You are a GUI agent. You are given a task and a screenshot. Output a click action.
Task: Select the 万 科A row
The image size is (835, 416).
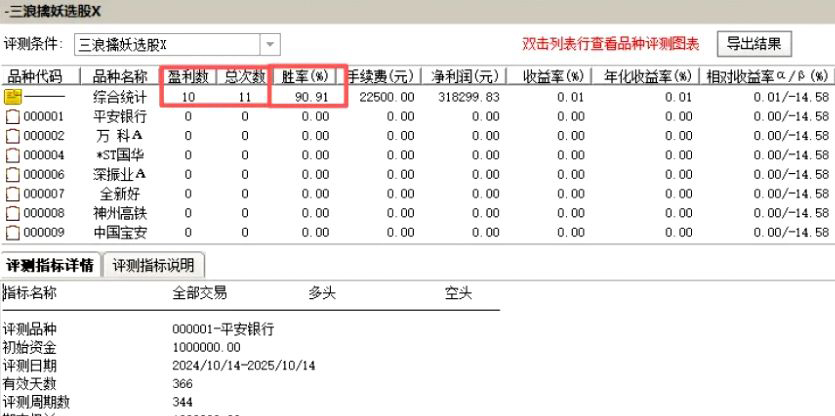coord(418,136)
